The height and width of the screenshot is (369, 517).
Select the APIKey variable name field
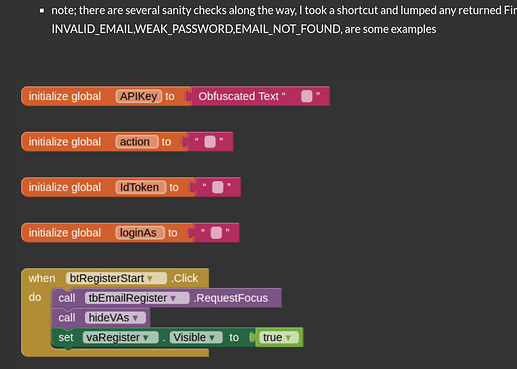(x=139, y=96)
